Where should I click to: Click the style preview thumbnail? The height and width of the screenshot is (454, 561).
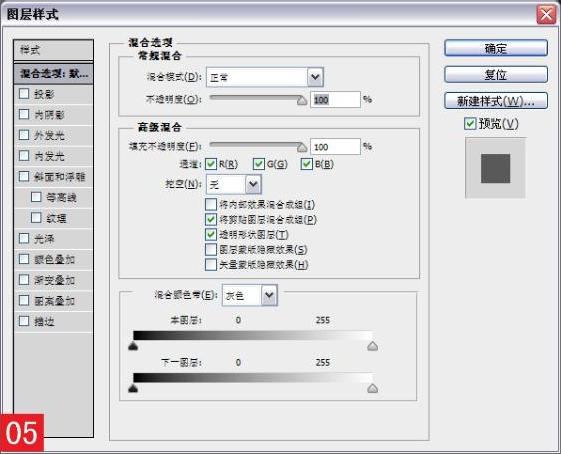pyautogui.click(x=495, y=168)
